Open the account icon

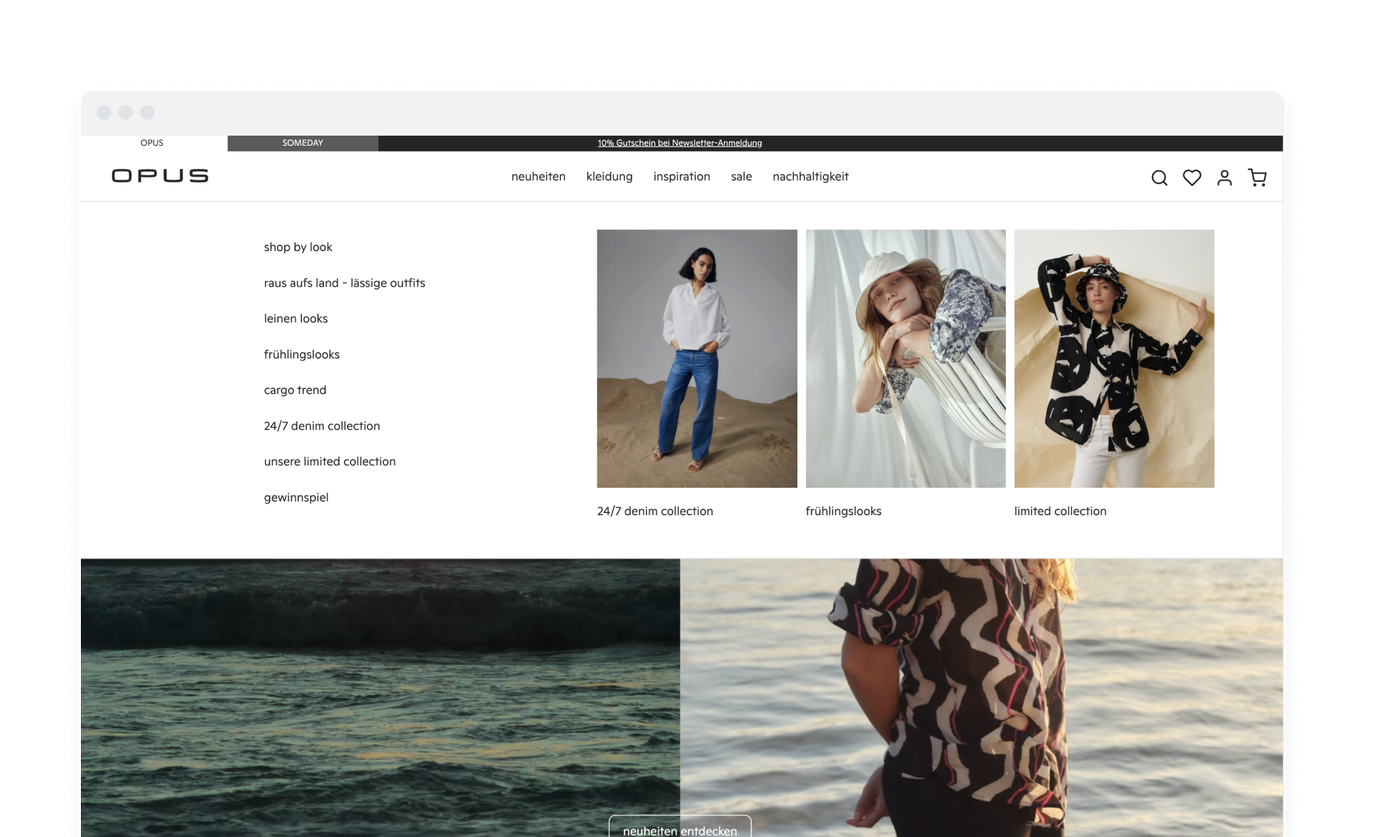(x=1224, y=177)
